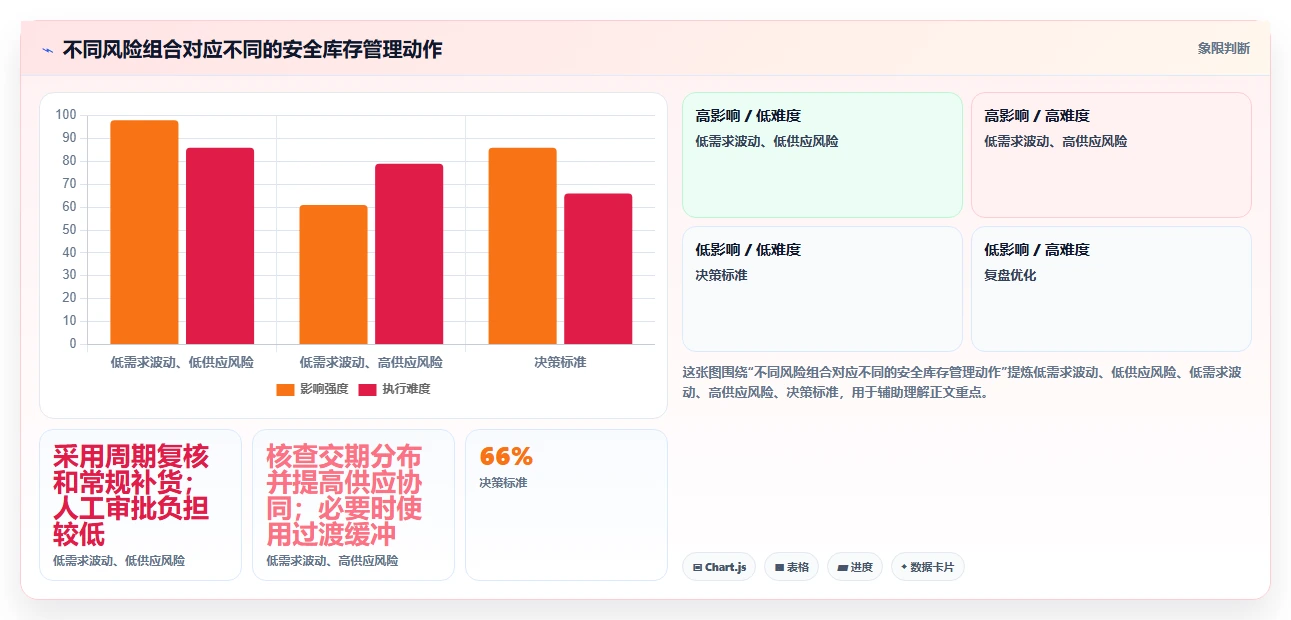Image resolution: width=1291 pixels, height=620 pixels.
Task: Click orange bar for 低需求波动、低供应风险
Action: [x=144, y=232]
